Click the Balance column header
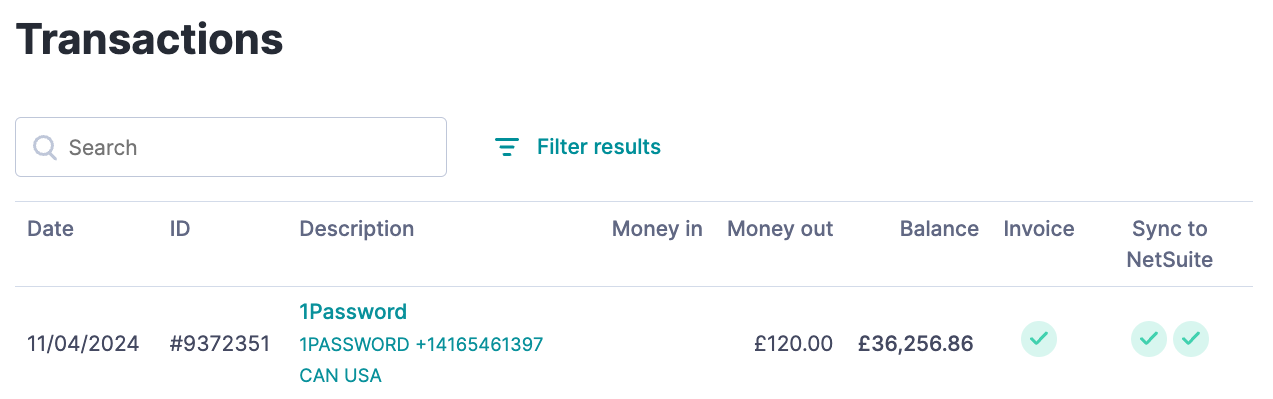 (939, 228)
